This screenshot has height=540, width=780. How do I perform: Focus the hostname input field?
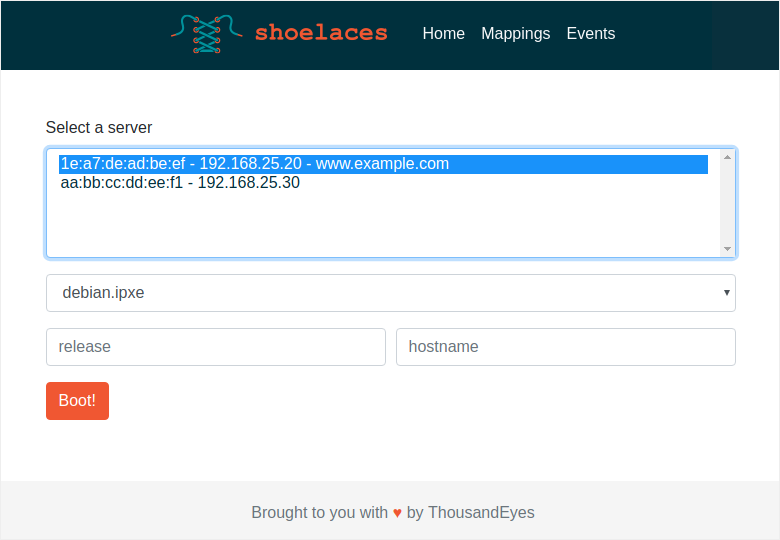point(565,347)
